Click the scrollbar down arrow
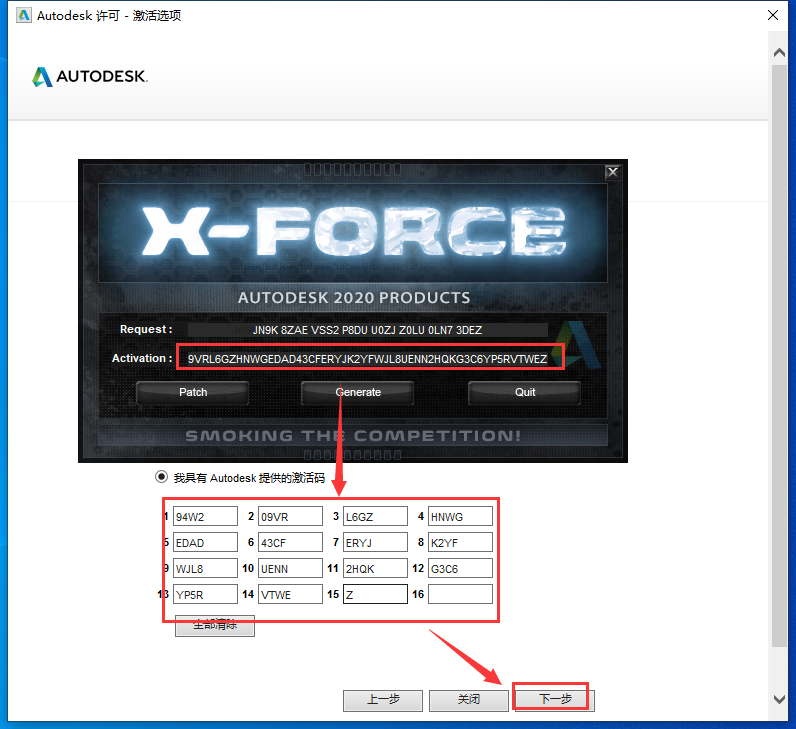This screenshot has width=796, height=729. 780,700
